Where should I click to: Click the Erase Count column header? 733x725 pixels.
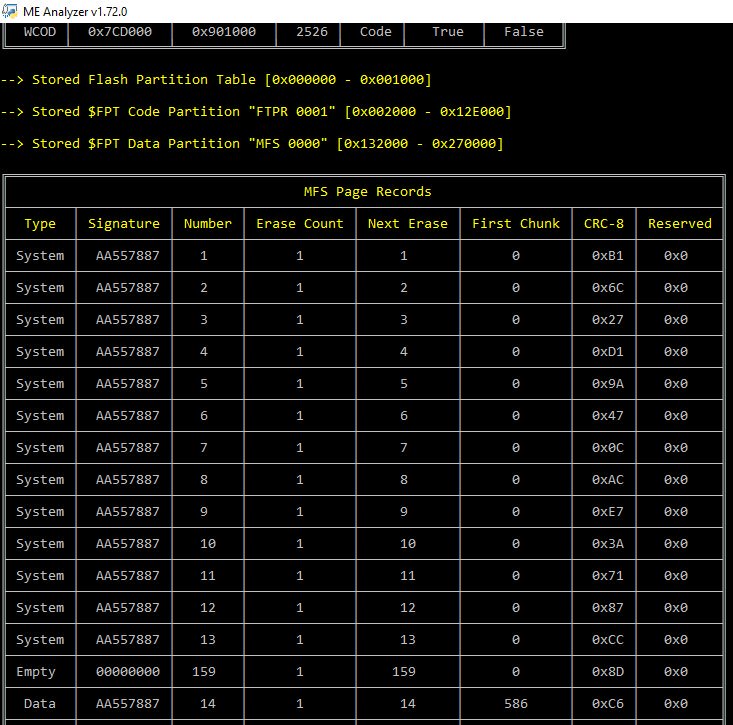tap(300, 224)
